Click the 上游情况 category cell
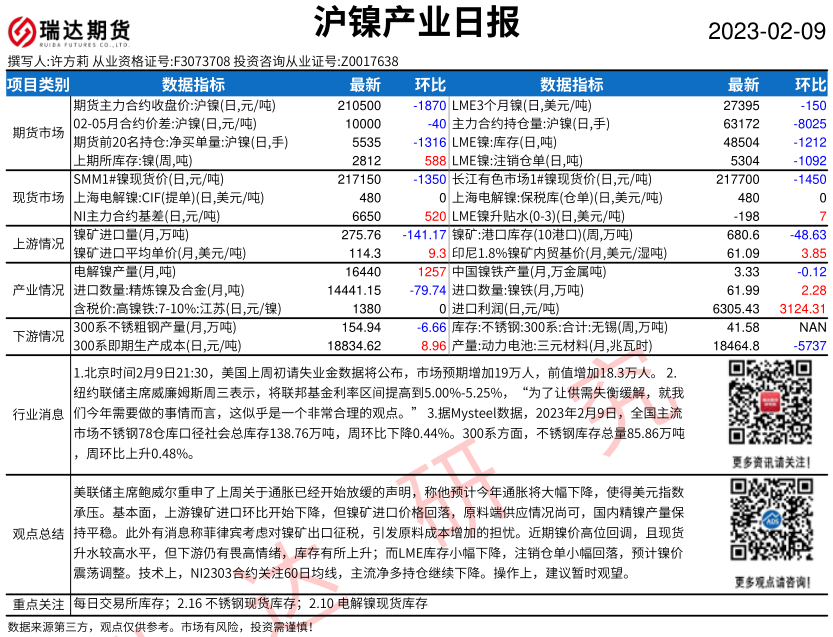 point(38,244)
